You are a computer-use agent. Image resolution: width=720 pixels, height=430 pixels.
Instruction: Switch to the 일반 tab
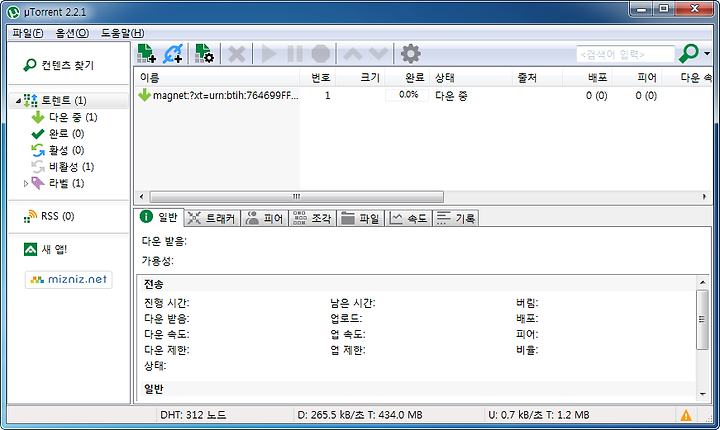coord(159,217)
